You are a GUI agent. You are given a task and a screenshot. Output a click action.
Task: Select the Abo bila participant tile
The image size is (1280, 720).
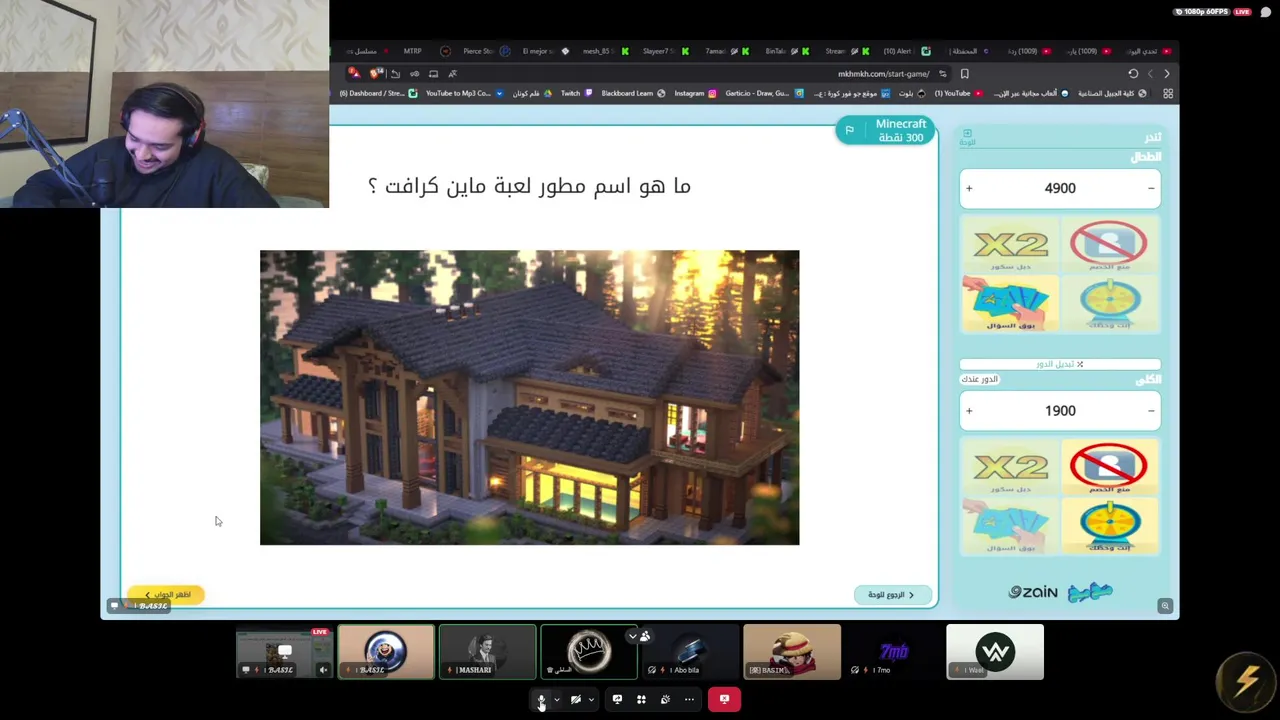click(691, 652)
